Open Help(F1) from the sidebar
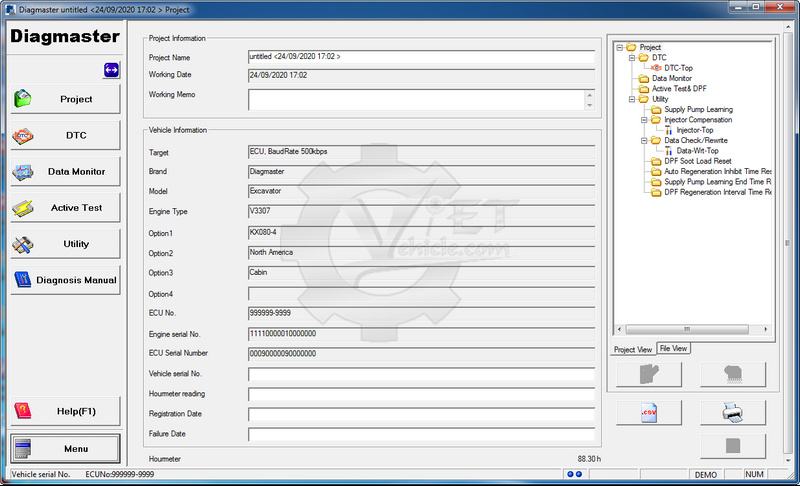Screen dimensions: 800x486 point(65,411)
